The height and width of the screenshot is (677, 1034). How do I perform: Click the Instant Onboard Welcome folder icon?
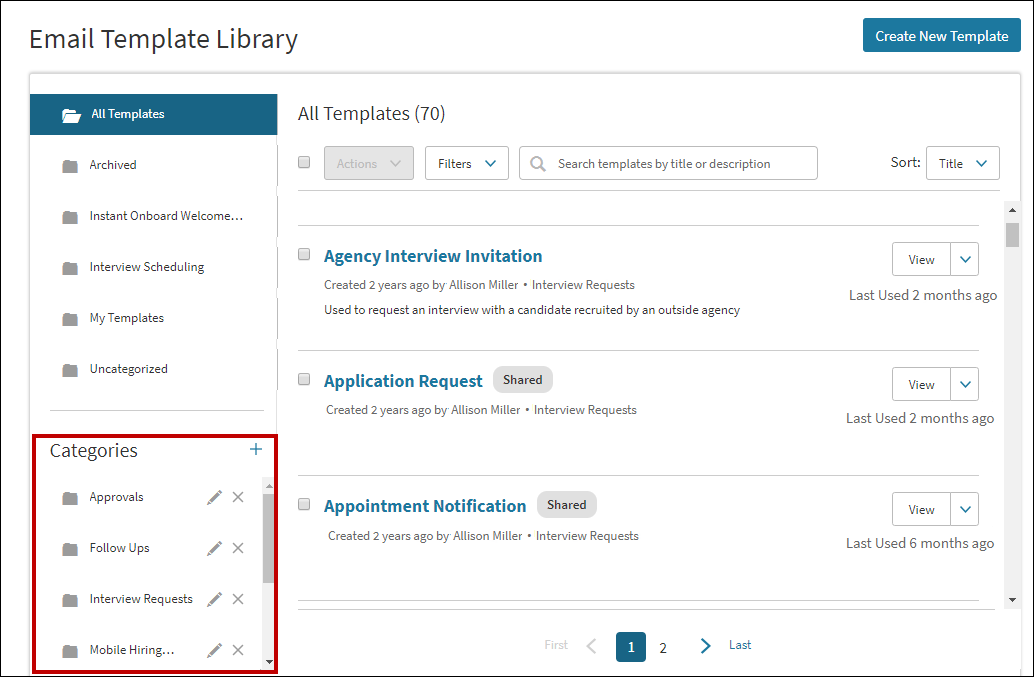coord(70,217)
